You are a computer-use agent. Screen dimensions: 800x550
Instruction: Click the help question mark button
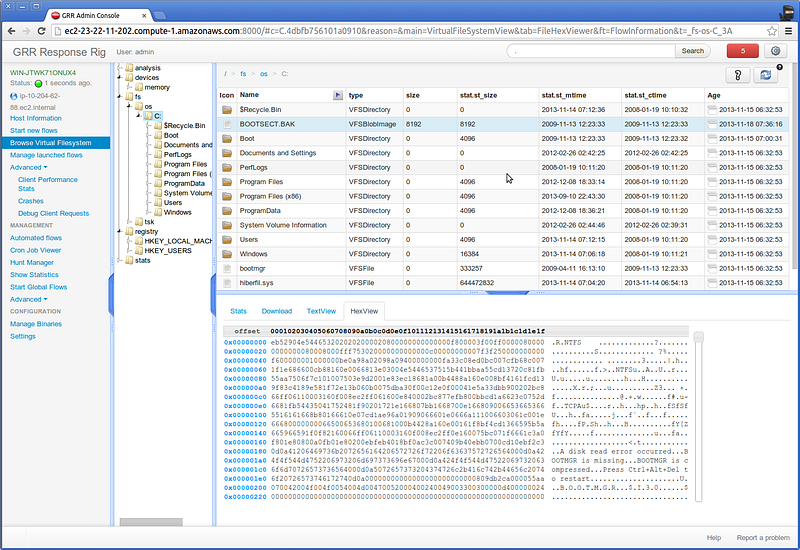pos(738,75)
